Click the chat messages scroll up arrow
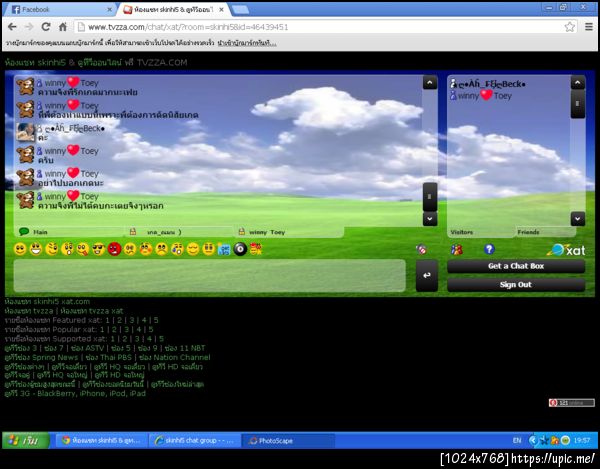 coord(430,82)
